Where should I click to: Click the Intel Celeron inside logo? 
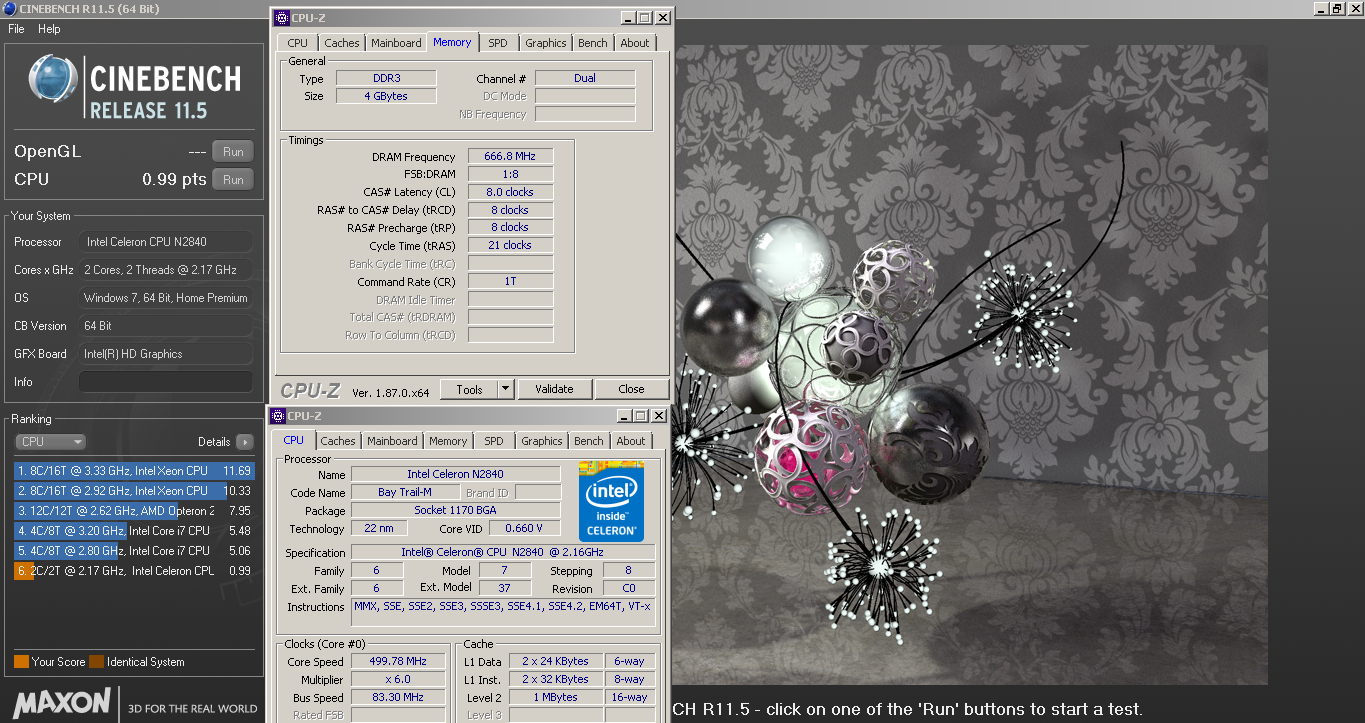click(x=612, y=502)
